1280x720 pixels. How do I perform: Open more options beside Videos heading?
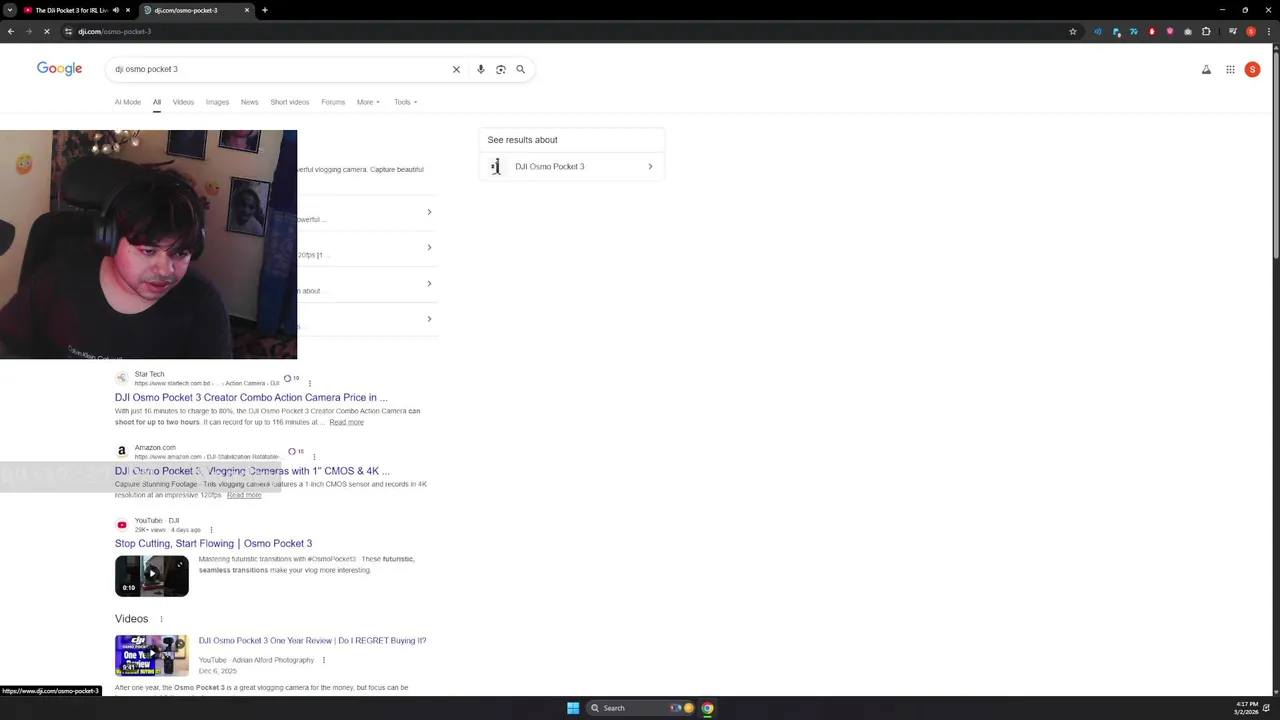161,619
